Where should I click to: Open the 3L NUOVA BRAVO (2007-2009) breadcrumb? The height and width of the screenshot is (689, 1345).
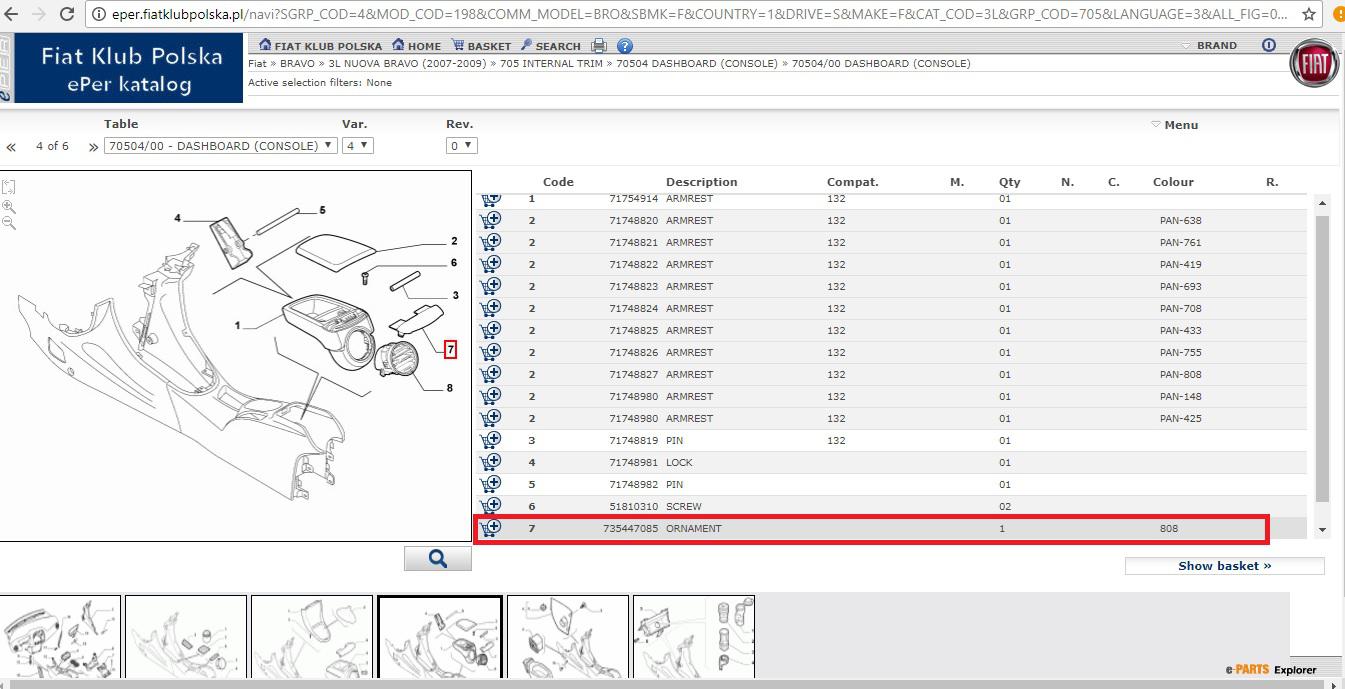408,63
